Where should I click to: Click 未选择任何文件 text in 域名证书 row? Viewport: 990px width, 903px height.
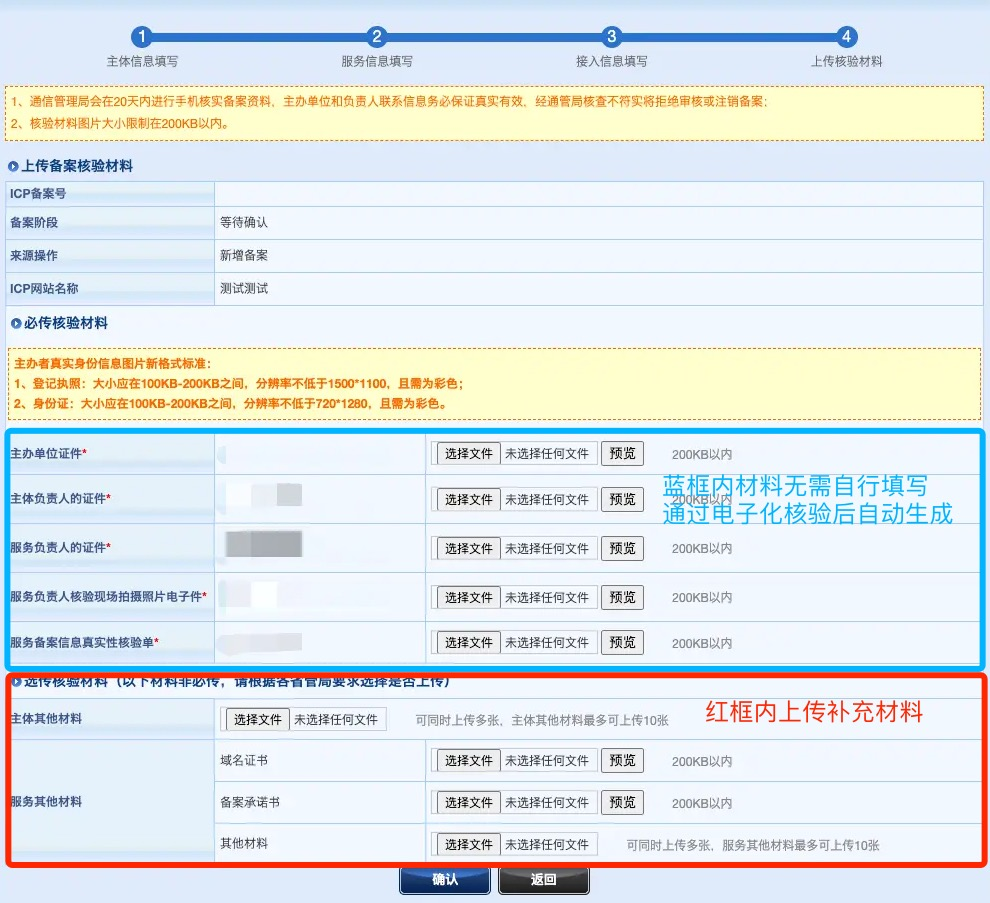tap(547, 762)
